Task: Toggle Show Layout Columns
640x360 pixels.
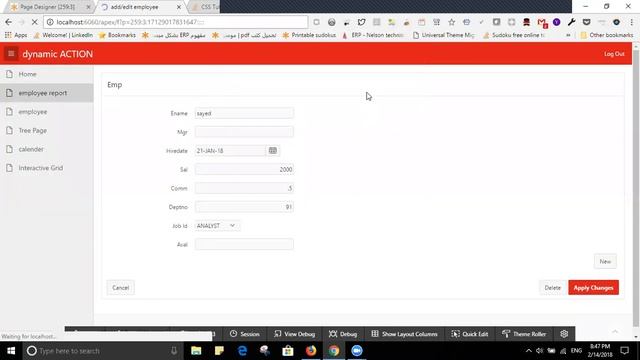Action: click(404, 334)
